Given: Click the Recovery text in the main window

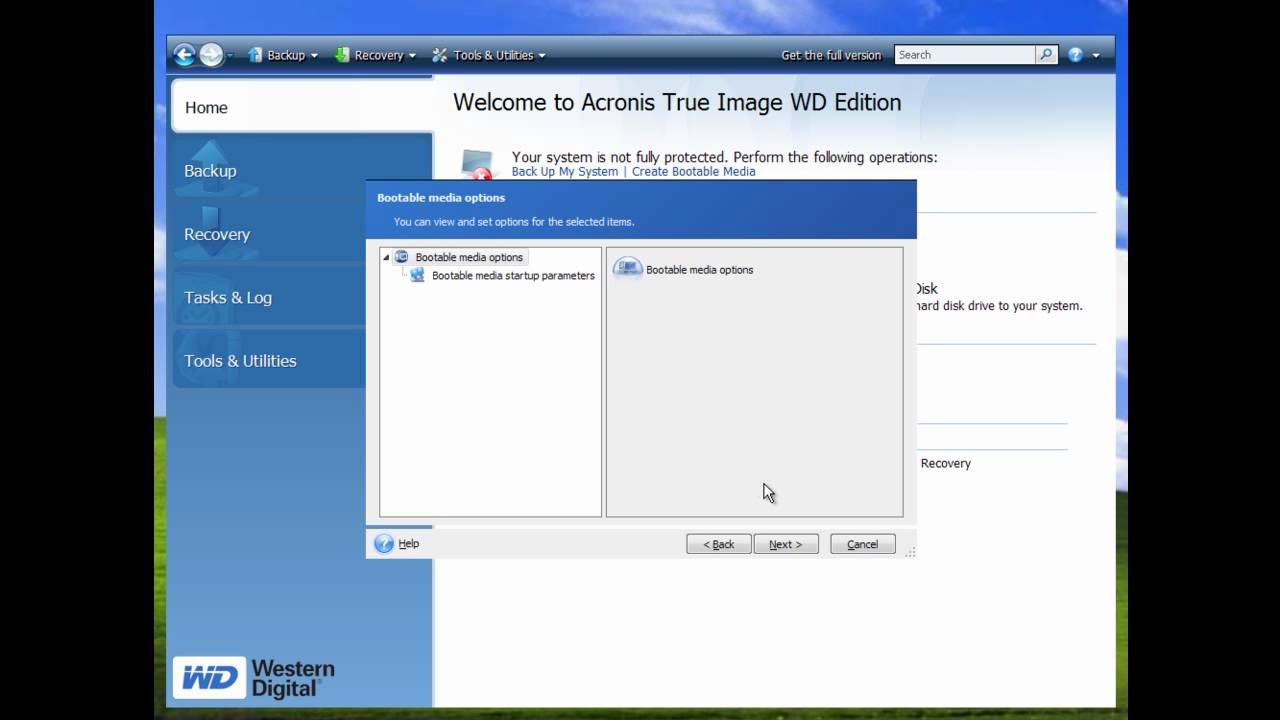Looking at the screenshot, I should [945, 464].
